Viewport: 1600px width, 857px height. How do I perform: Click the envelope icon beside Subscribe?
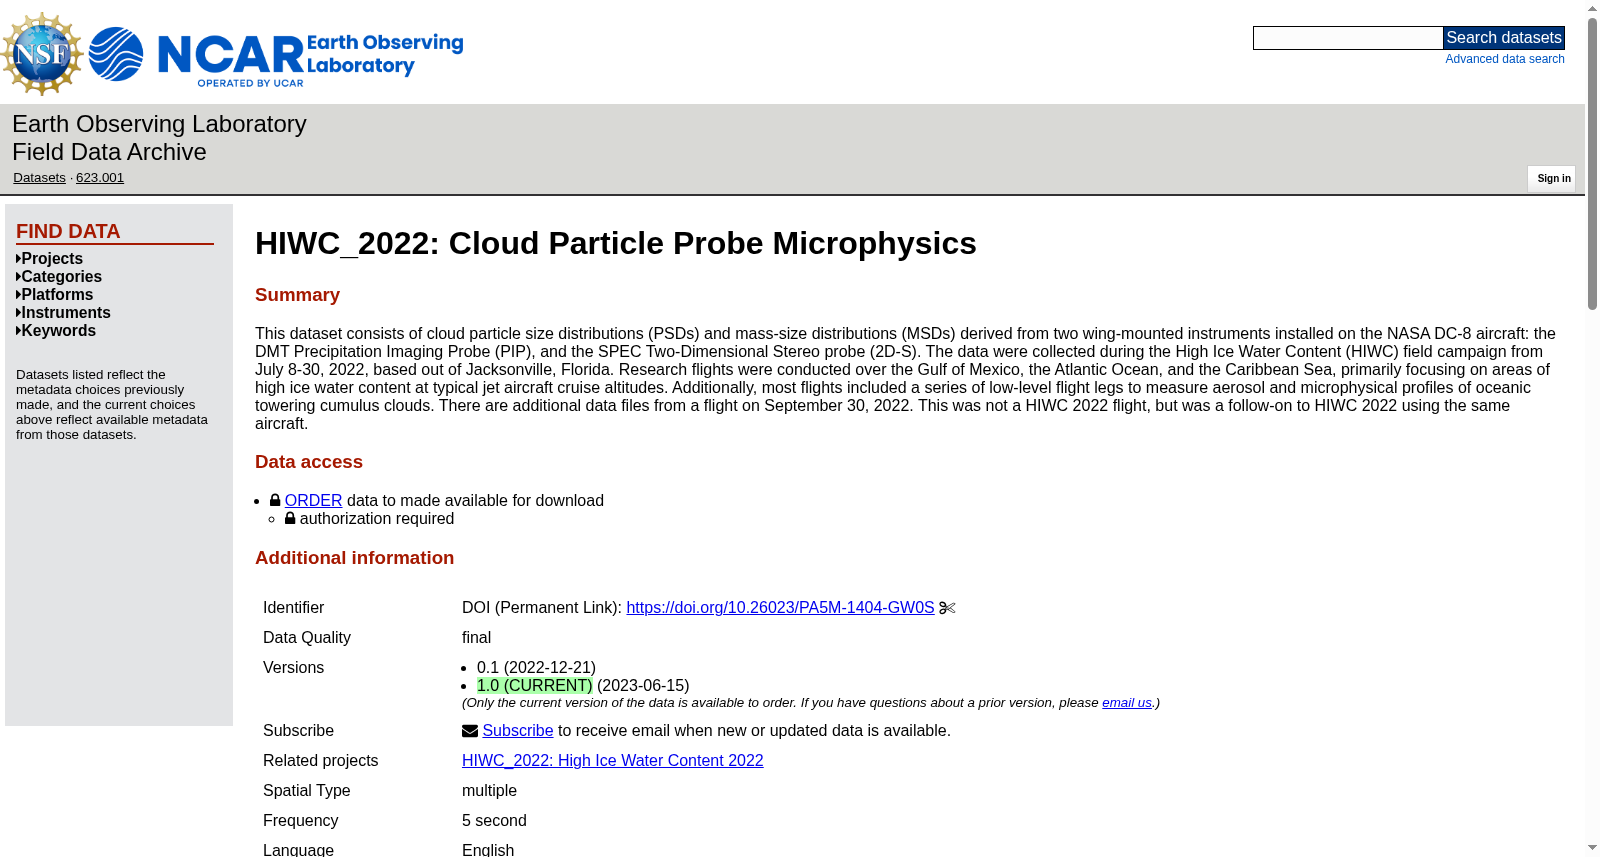click(470, 731)
